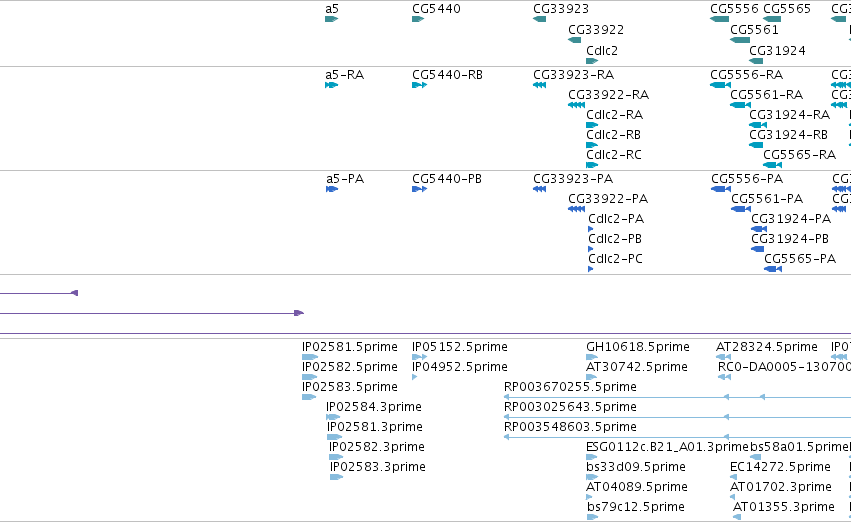This screenshot has height=522, width=851.
Task: Select the CG5561-PA protein glyph
Action: [x=741, y=209]
